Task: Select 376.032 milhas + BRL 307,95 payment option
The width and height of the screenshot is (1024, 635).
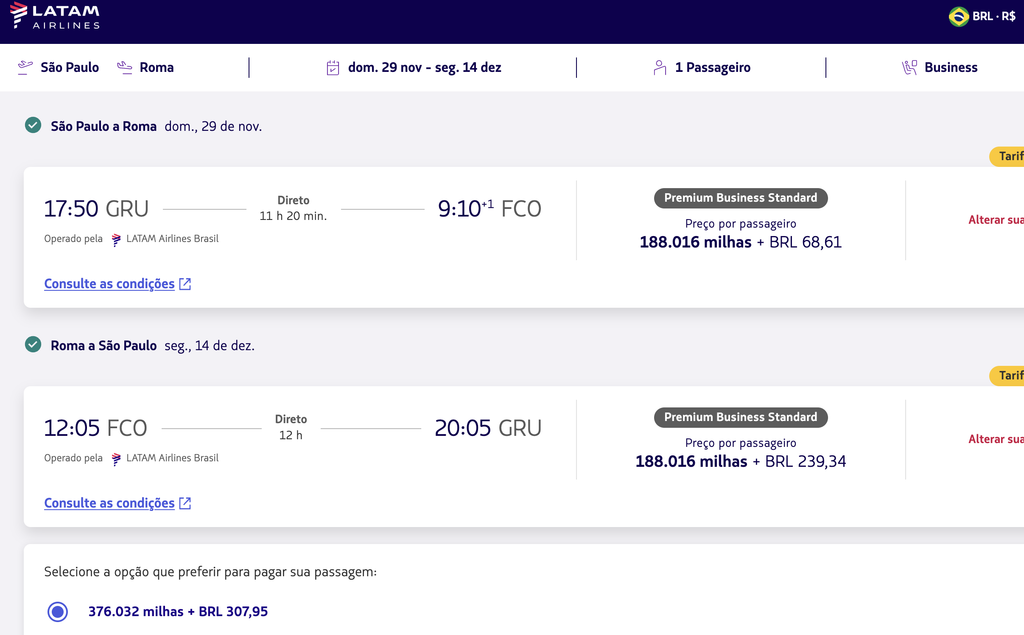Action: (57, 611)
